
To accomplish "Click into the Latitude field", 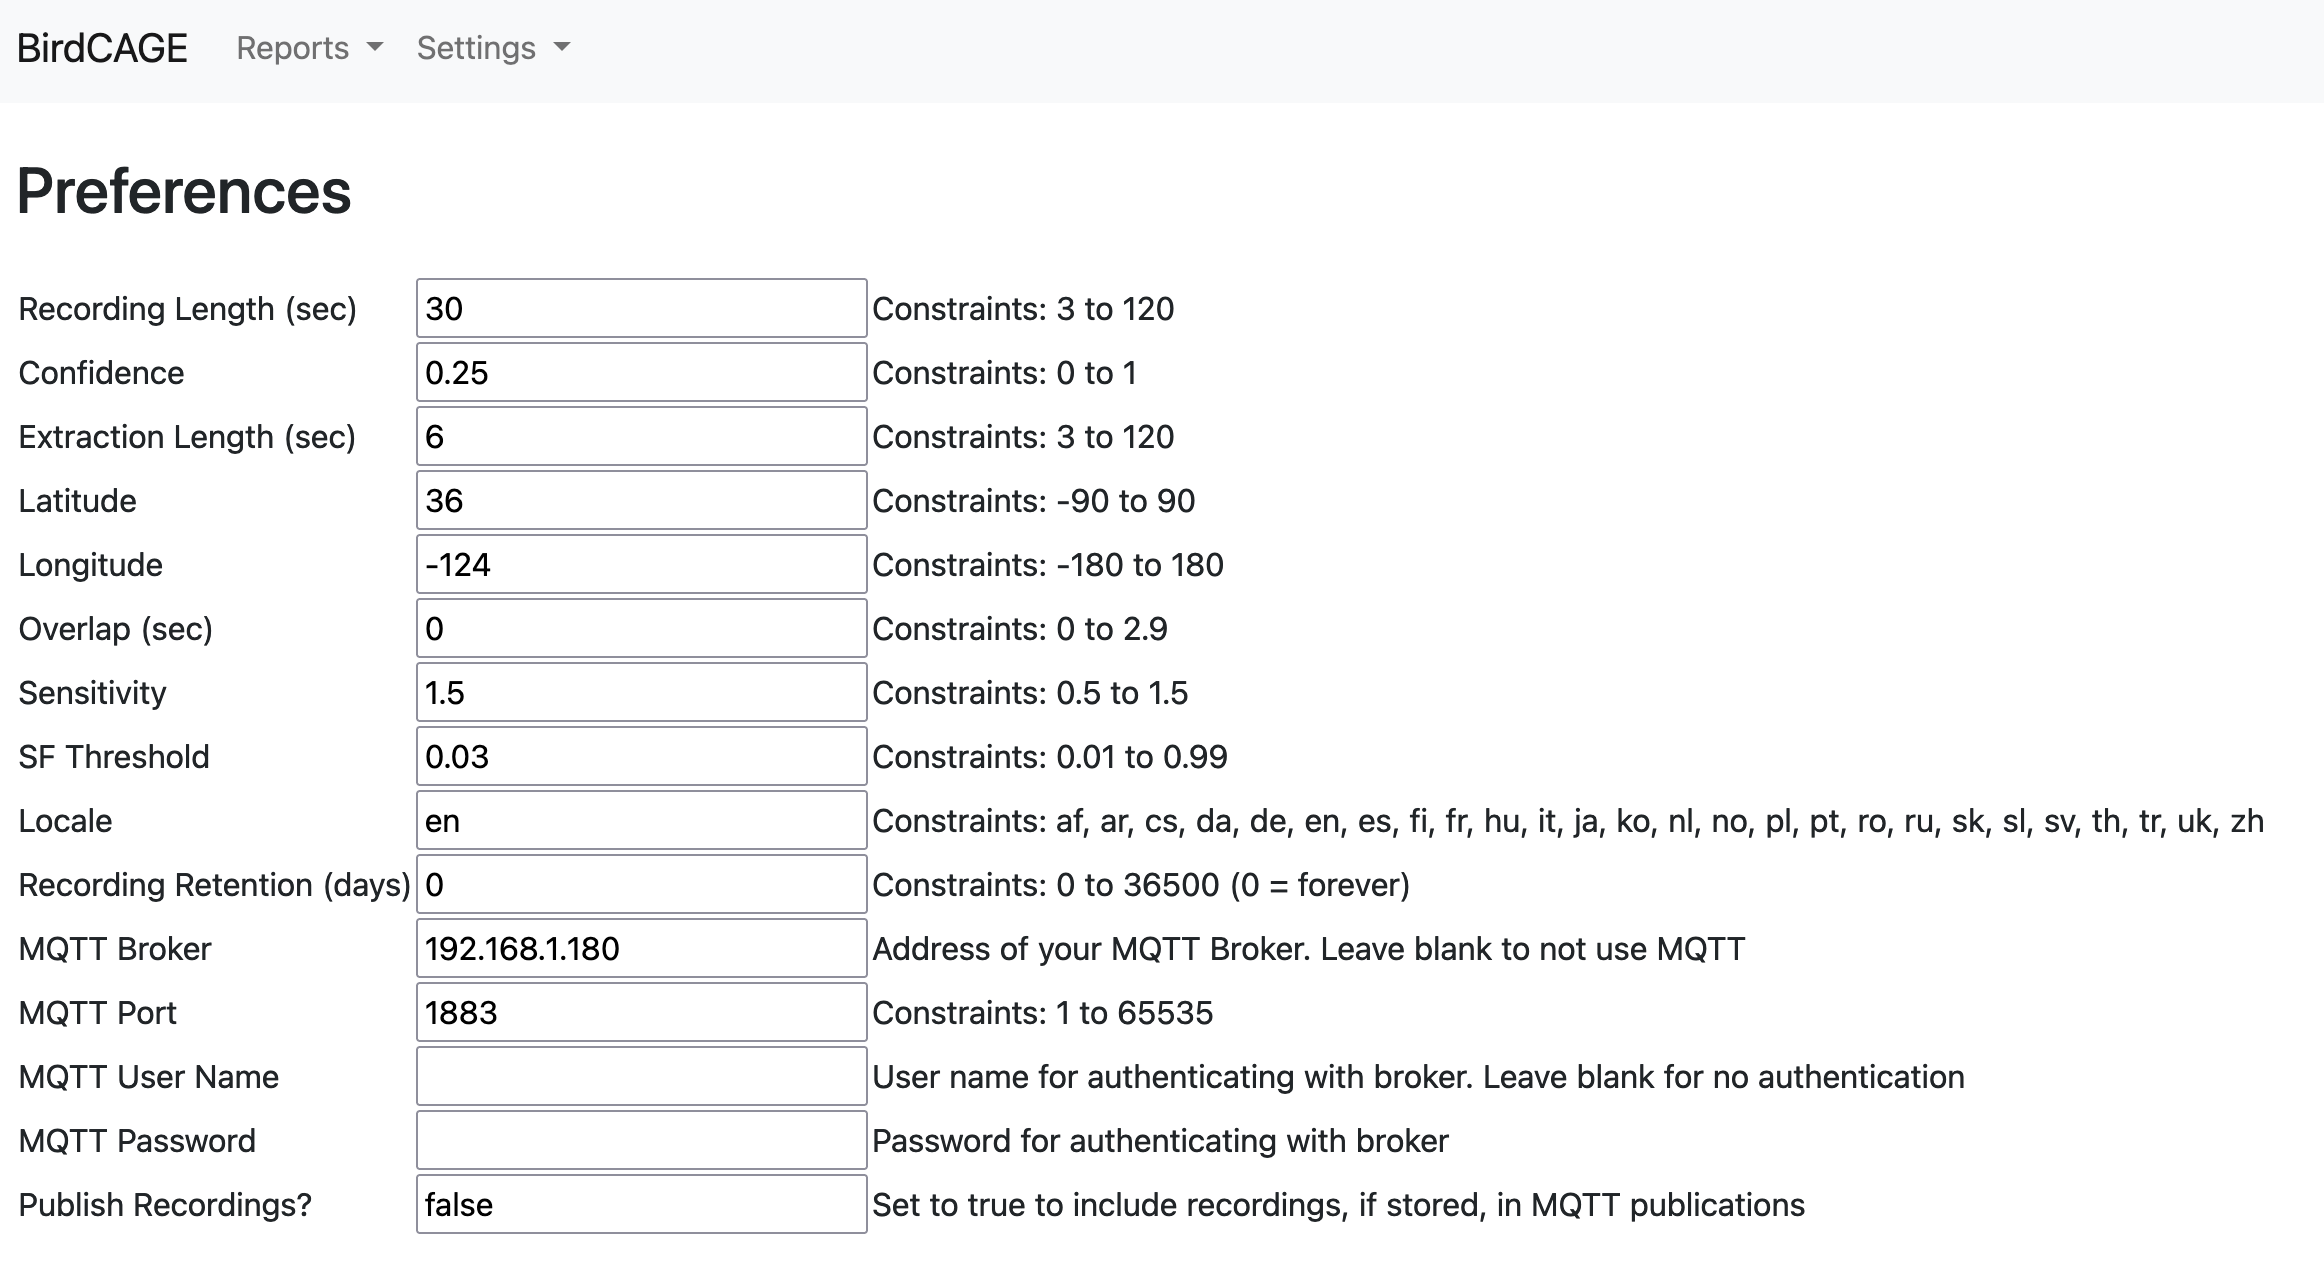I will (x=641, y=500).
